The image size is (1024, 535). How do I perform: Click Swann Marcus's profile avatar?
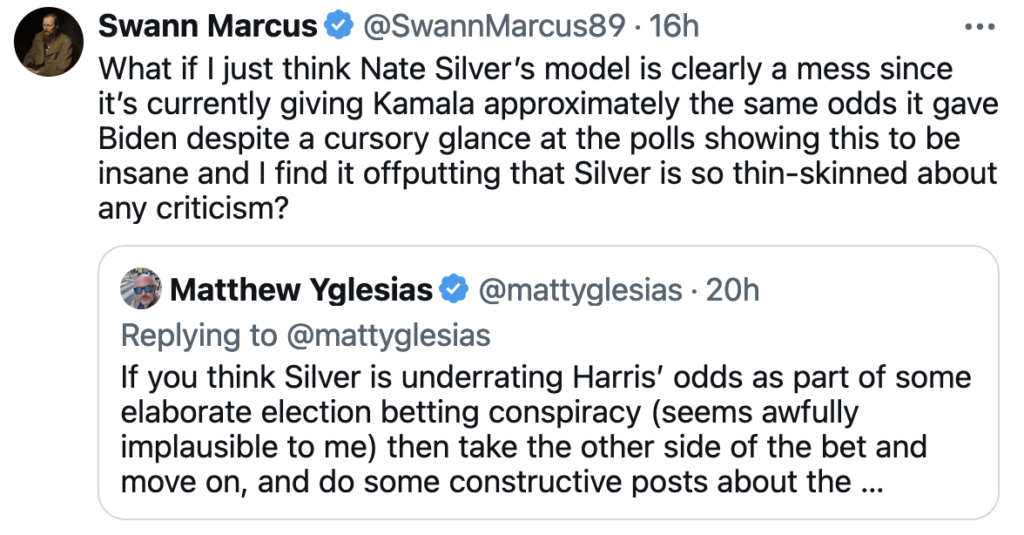(47, 46)
